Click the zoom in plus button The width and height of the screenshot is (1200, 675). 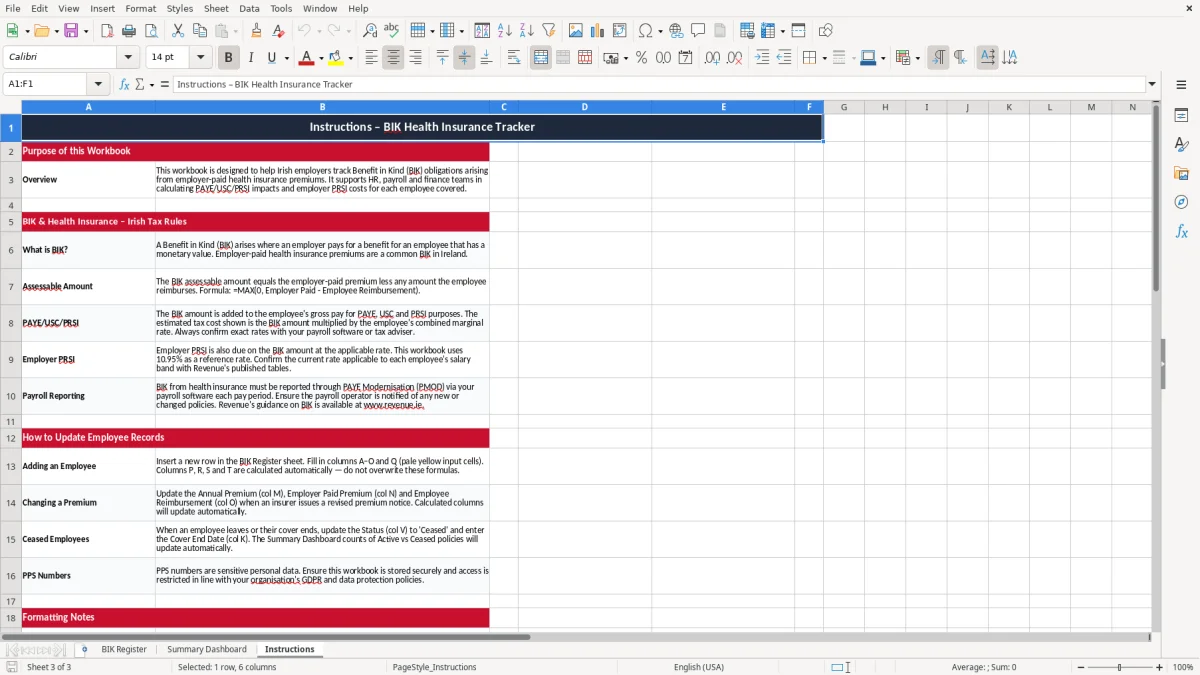pos(1159,667)
